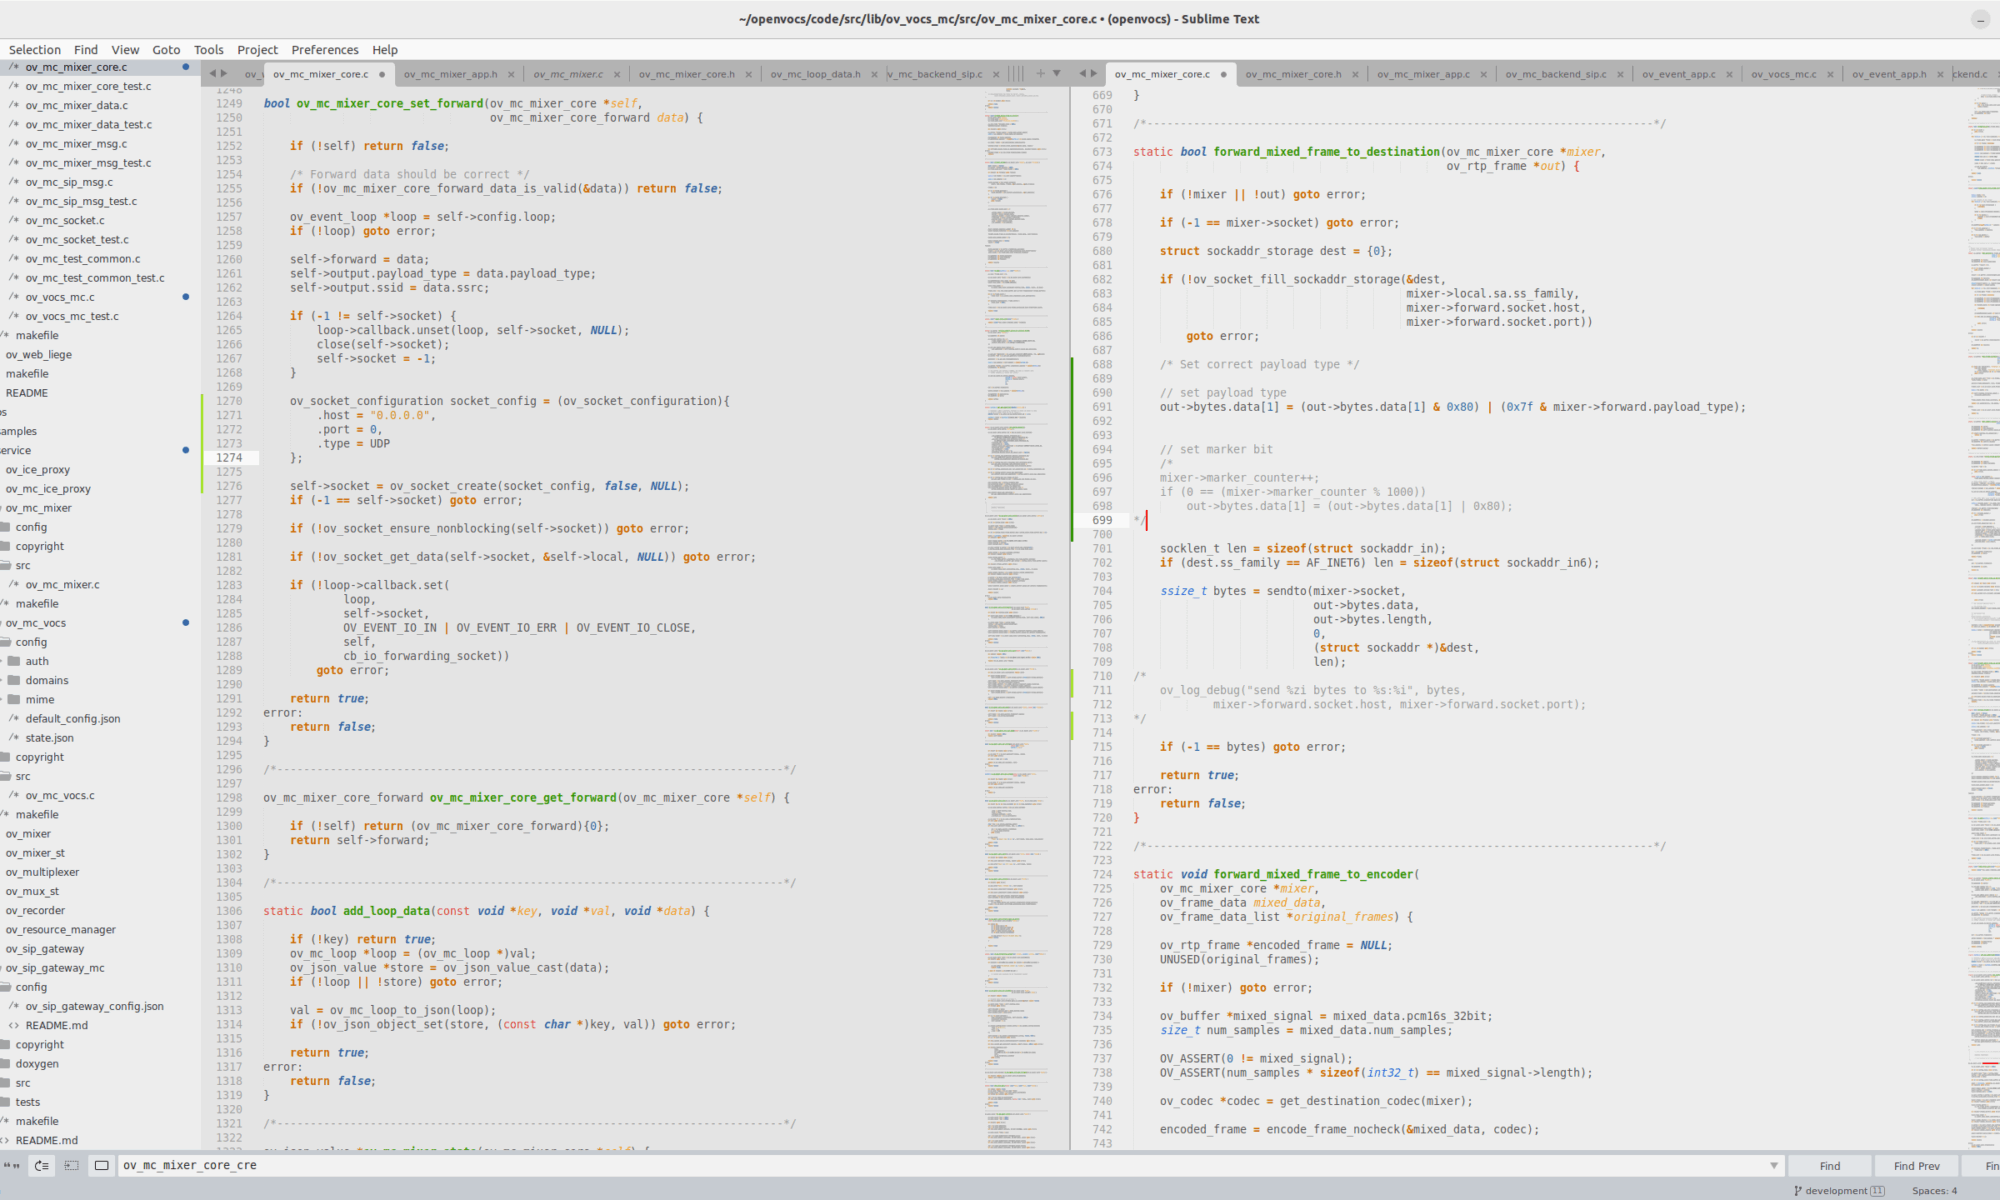The width and height of the screenshot is (2000, 1200).
Task: Open the Goto menu
Action: [166, 50]
